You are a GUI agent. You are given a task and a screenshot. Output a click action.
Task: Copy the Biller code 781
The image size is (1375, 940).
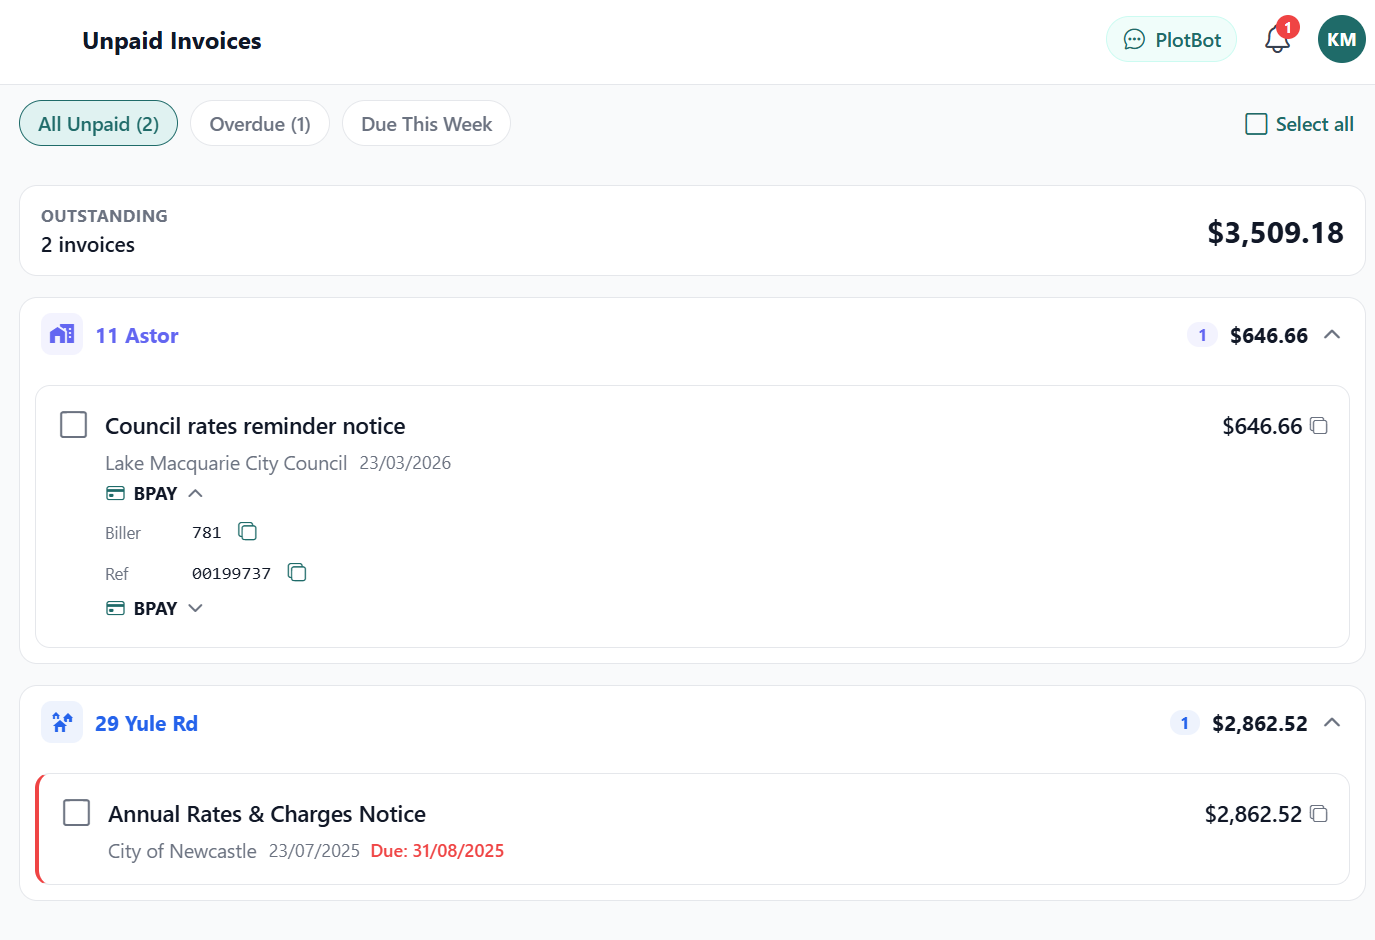(x=248, y=531)
